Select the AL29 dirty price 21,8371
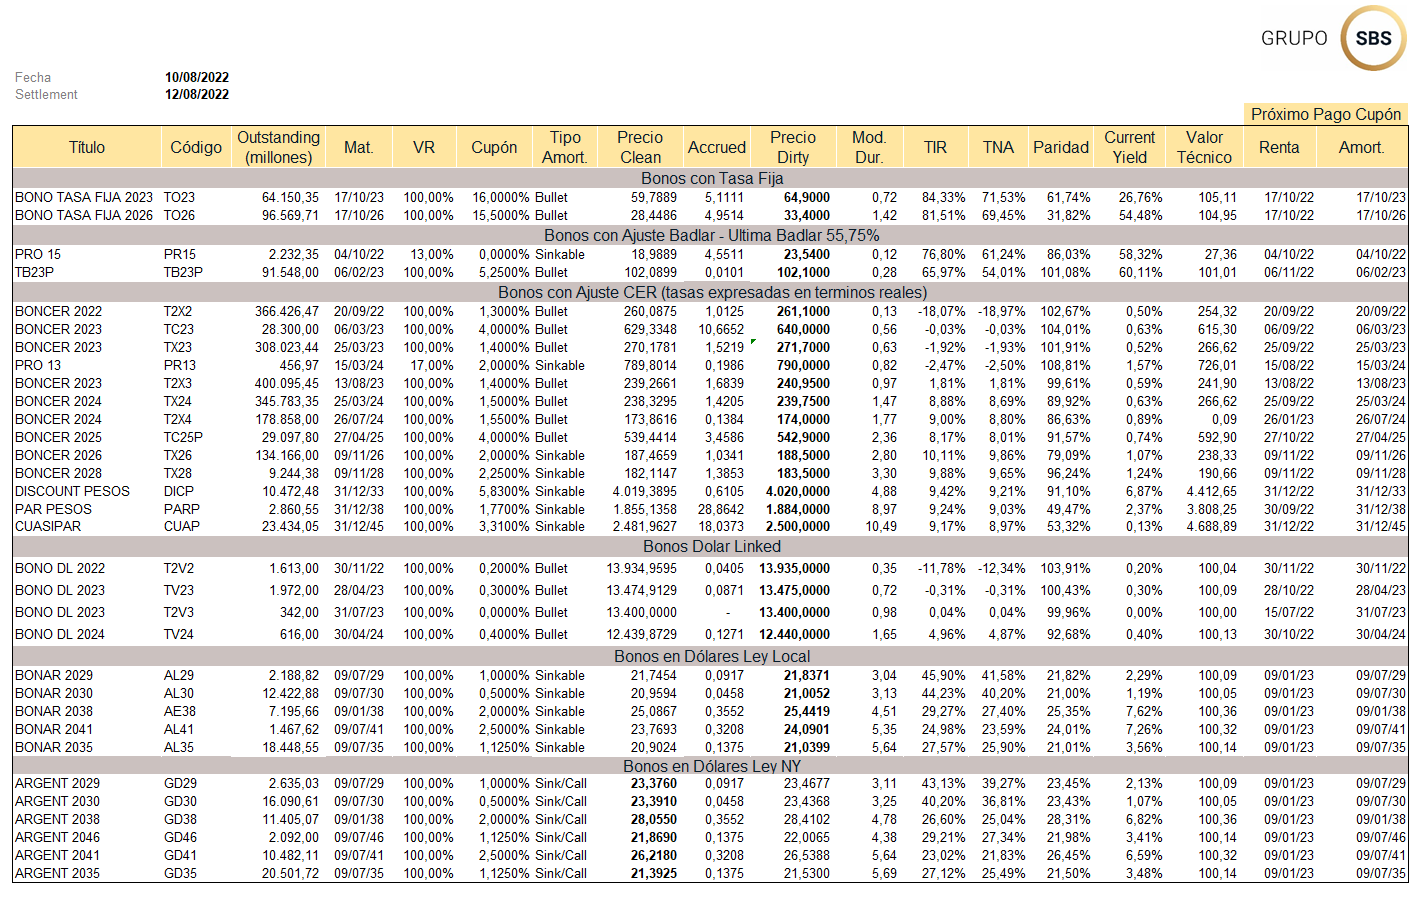 tap(806, 675)
